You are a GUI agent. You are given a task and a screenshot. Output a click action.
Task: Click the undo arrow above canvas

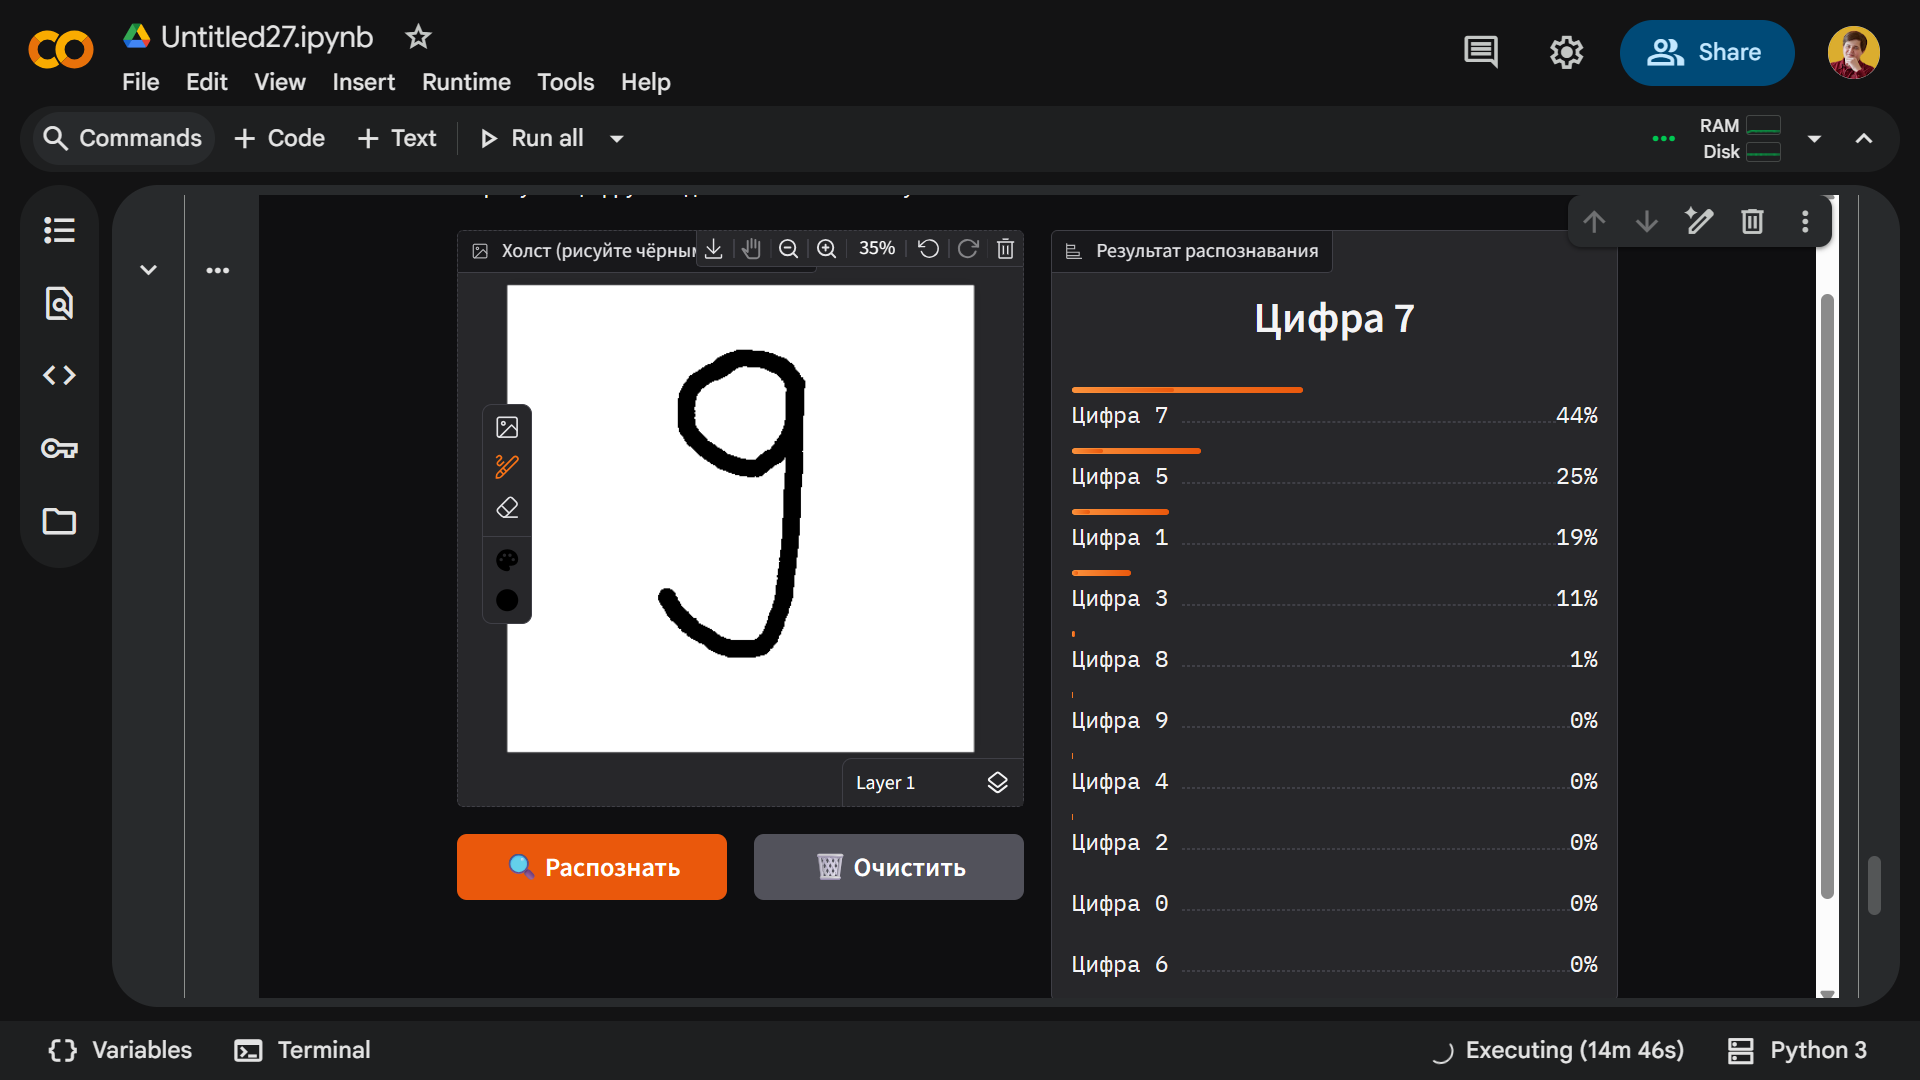click(928, 249)
